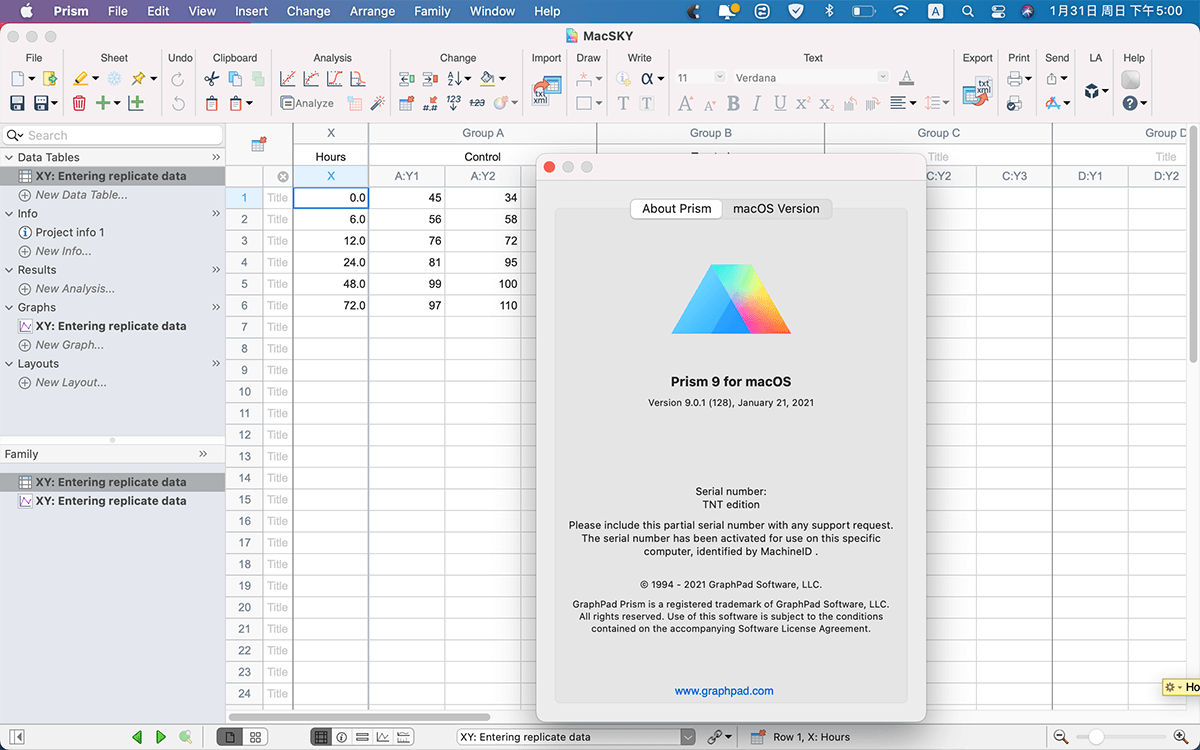Click the Cut scissors icon in Clipboard
Image resolution: width=1200 pixels, height=750 pixels.
point(211,78)
